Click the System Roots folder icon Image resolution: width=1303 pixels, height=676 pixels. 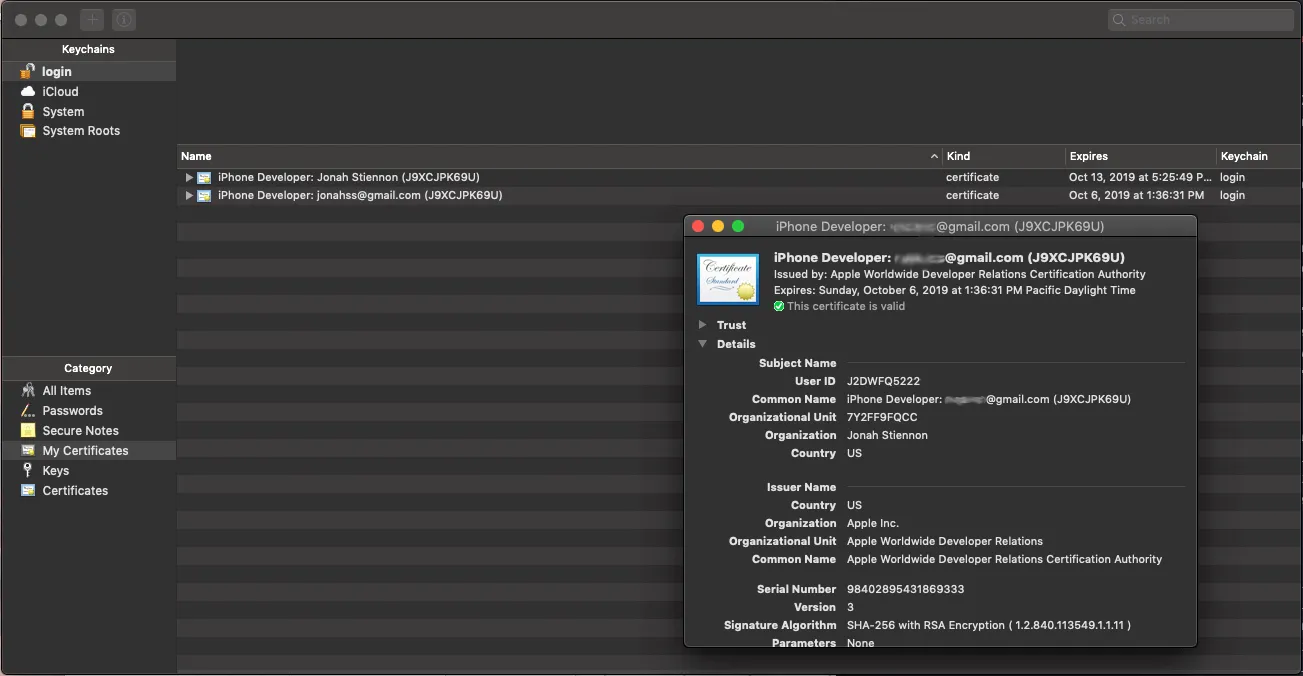point(28,131)
